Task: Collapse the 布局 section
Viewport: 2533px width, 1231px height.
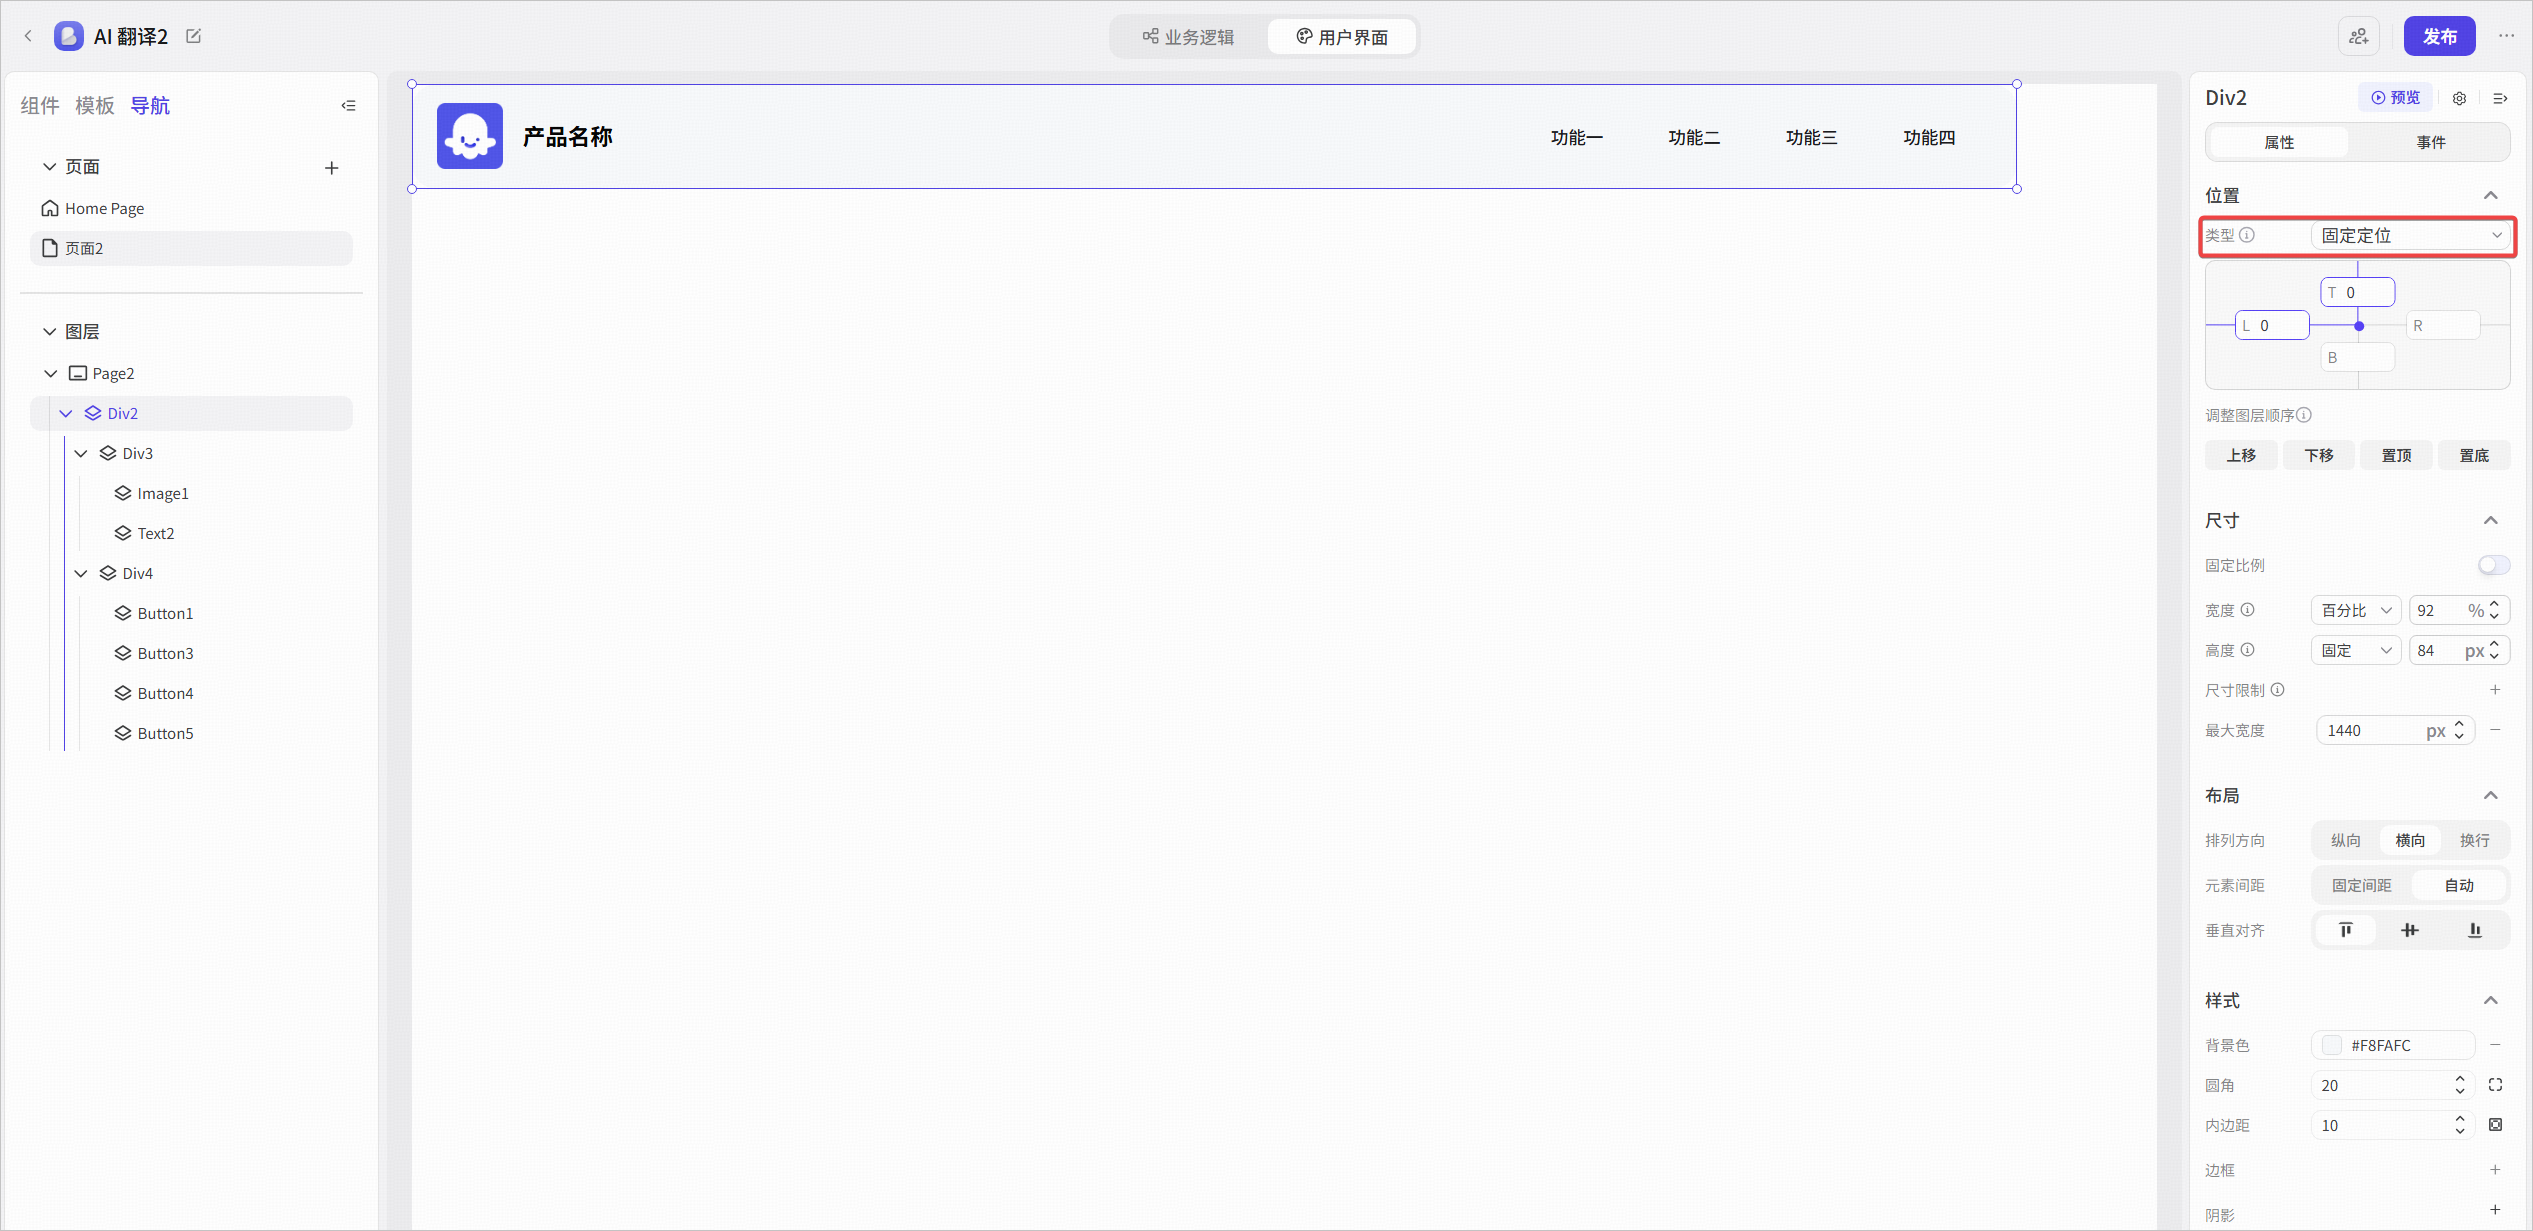Action: click(x=2491, y=795)
